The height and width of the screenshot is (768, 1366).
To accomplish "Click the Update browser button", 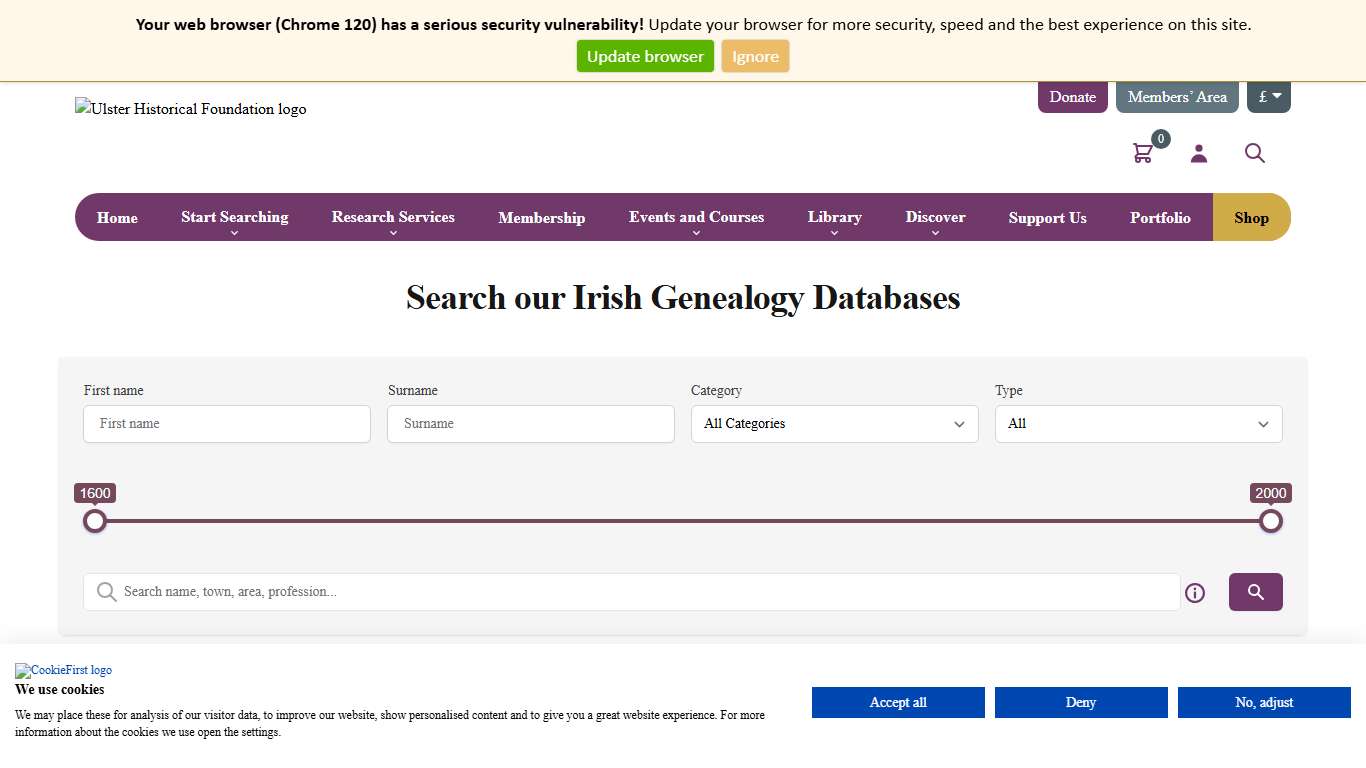I will point(645,56).
